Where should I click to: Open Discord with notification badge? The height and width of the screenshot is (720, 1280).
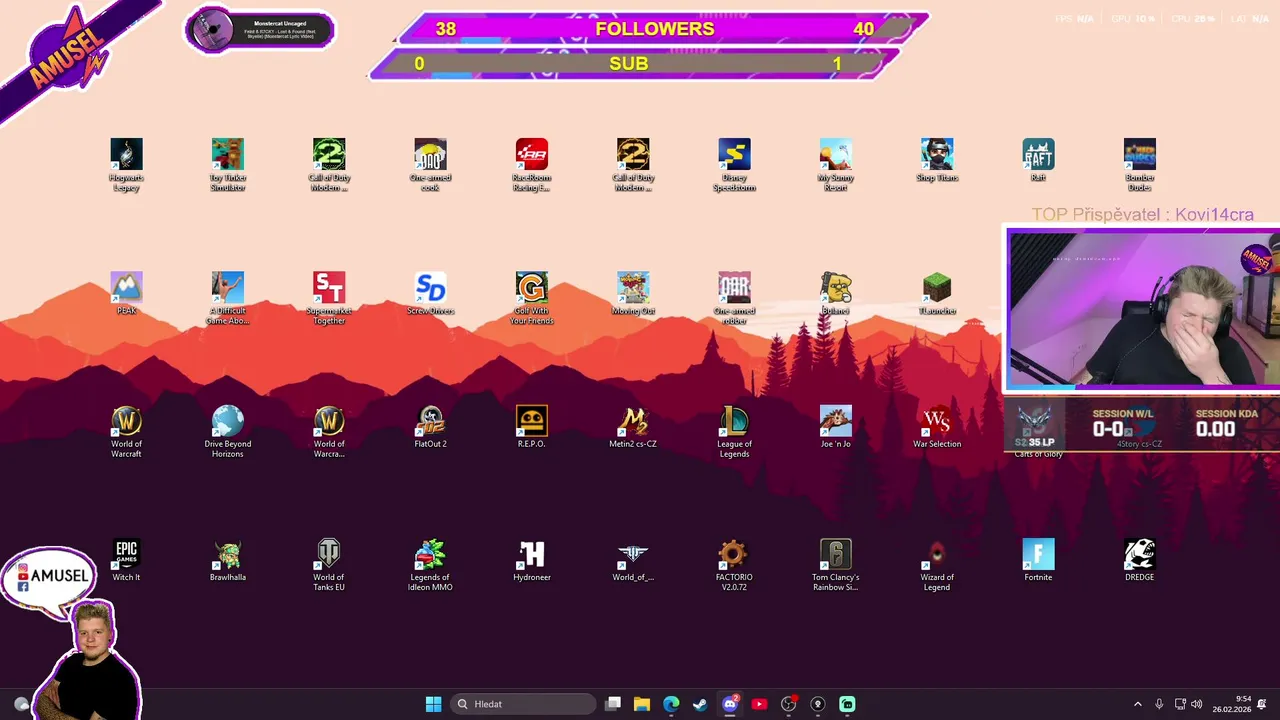point(730,704)
